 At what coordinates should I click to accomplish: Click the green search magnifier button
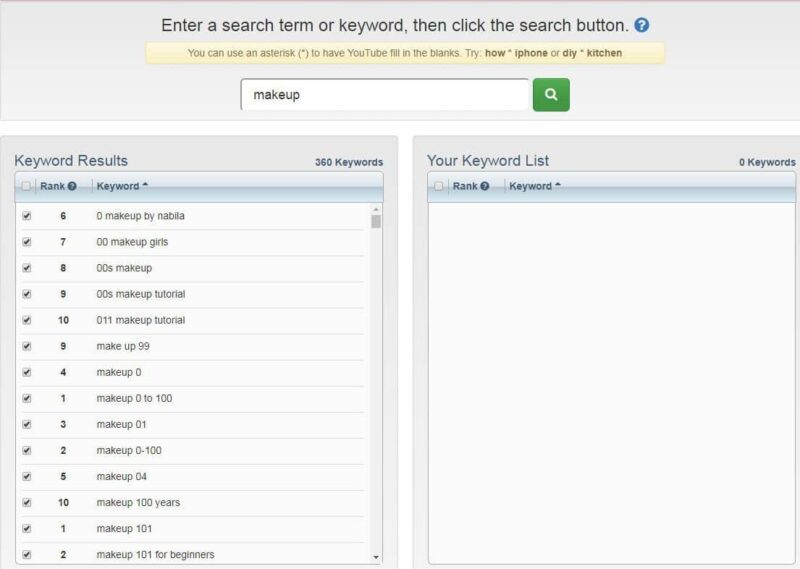tap(551, 94)
